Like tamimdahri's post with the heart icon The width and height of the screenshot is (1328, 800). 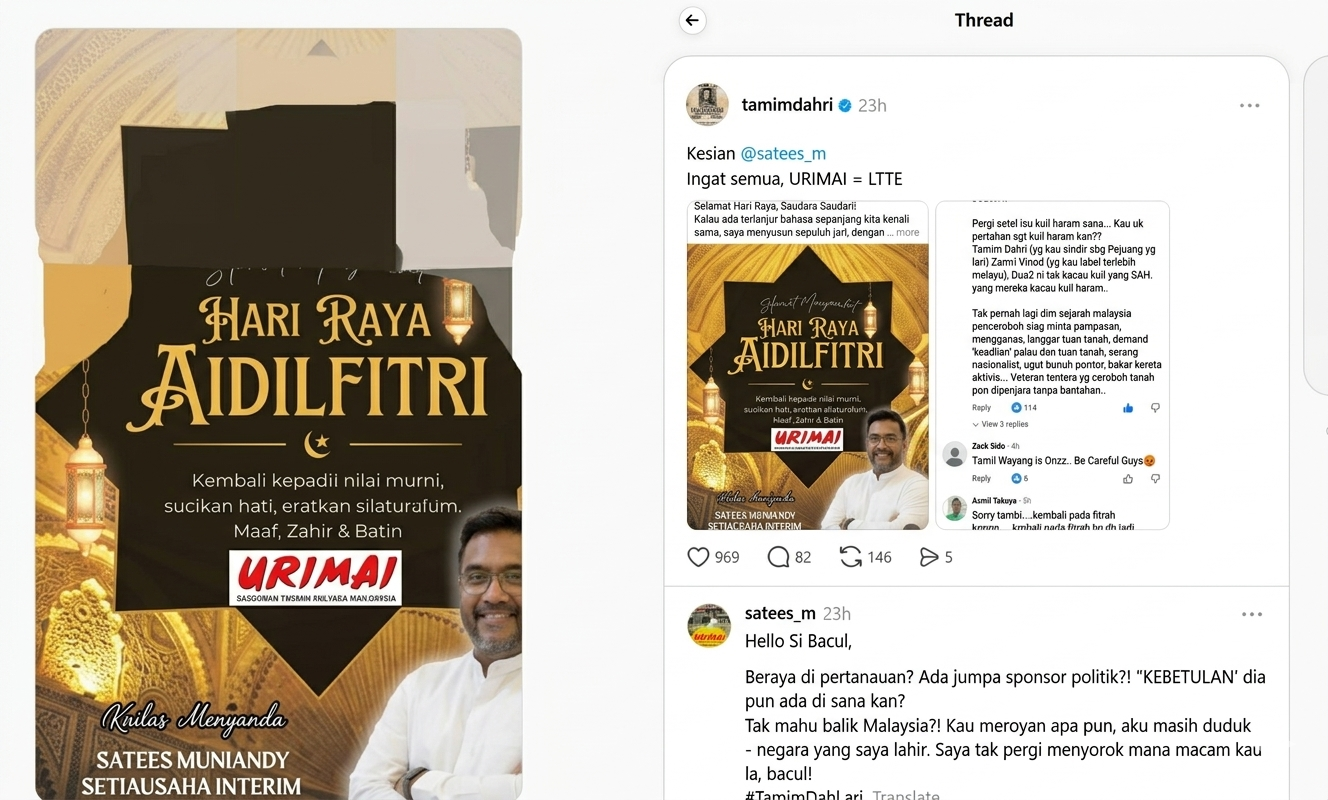698,557
